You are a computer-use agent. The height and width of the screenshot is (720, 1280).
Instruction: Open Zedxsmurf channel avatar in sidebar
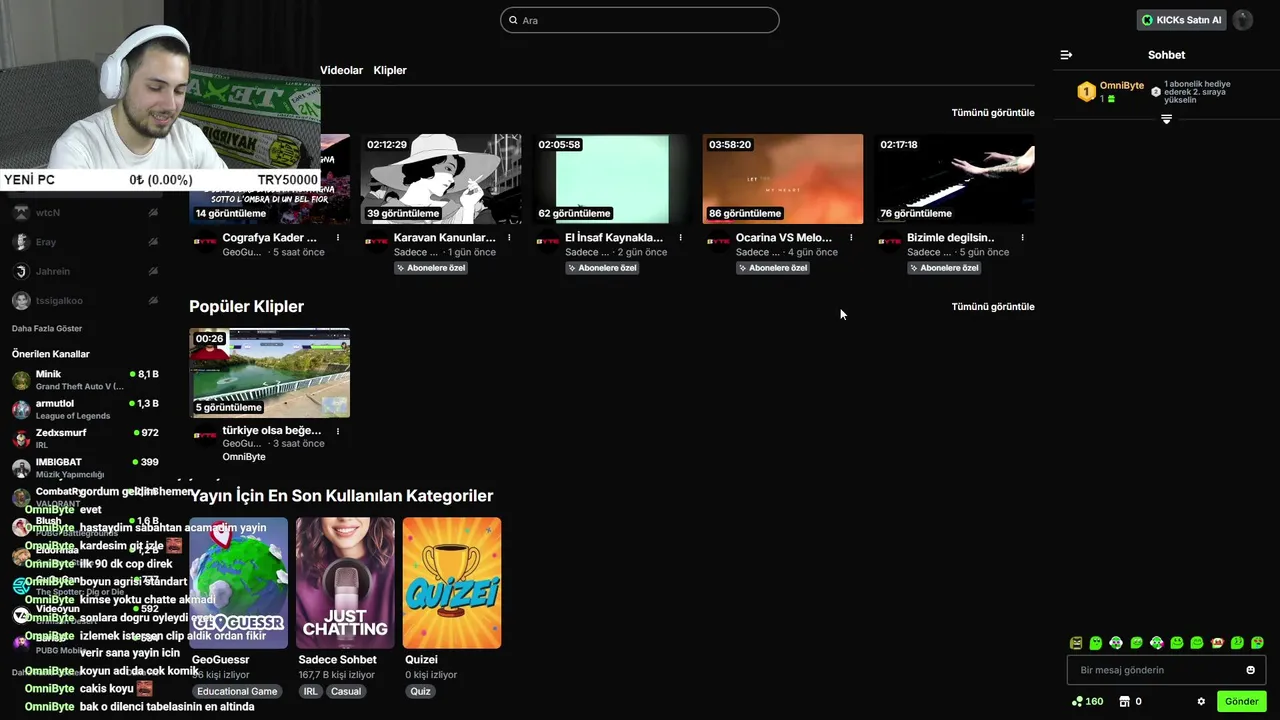coord(21,439)
